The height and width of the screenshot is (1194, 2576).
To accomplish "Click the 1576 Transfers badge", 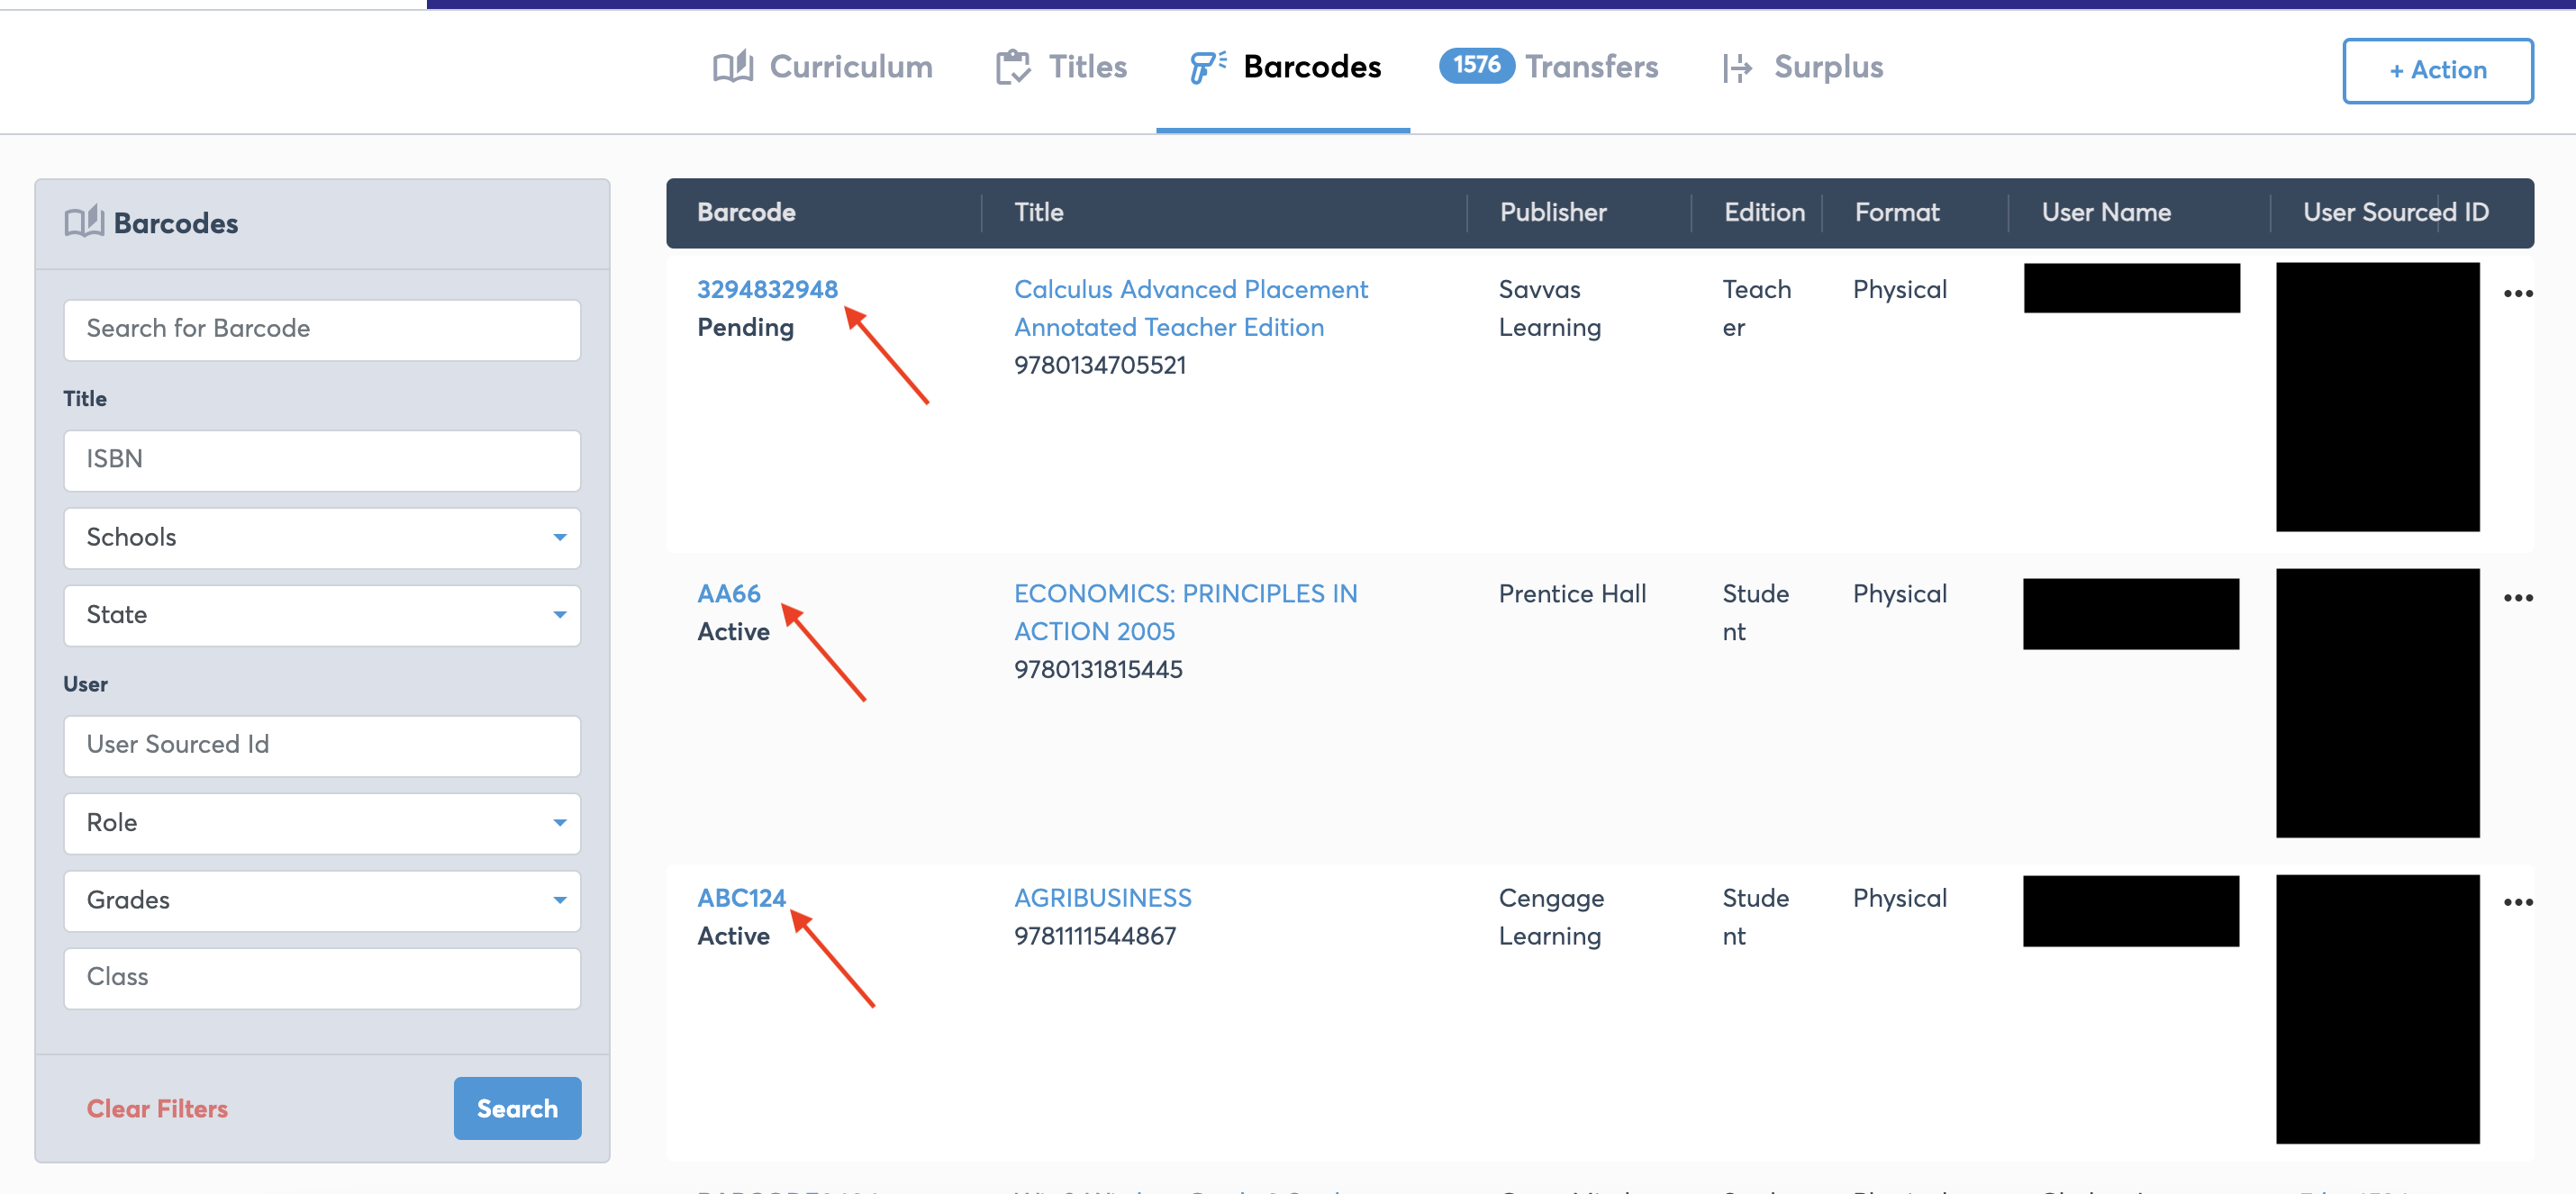I will [1475, 65].
